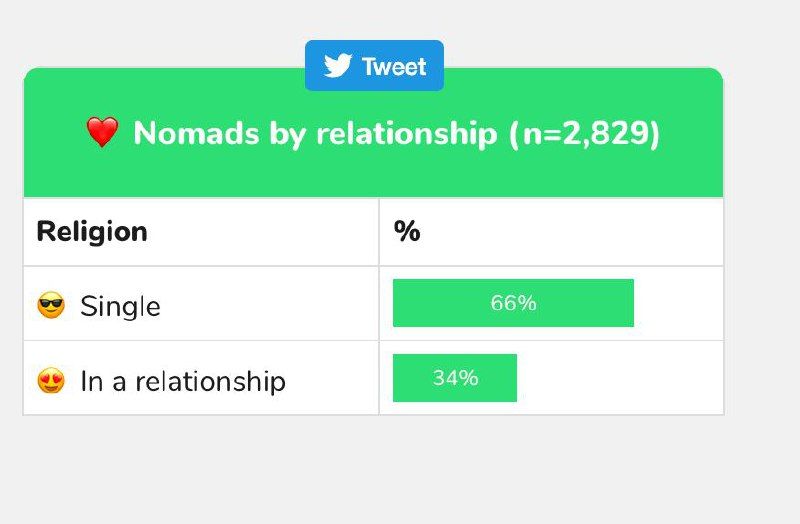The image size is (800, 524).
Task: Click the Nomads by relationship heading
Action: point(396,134)
